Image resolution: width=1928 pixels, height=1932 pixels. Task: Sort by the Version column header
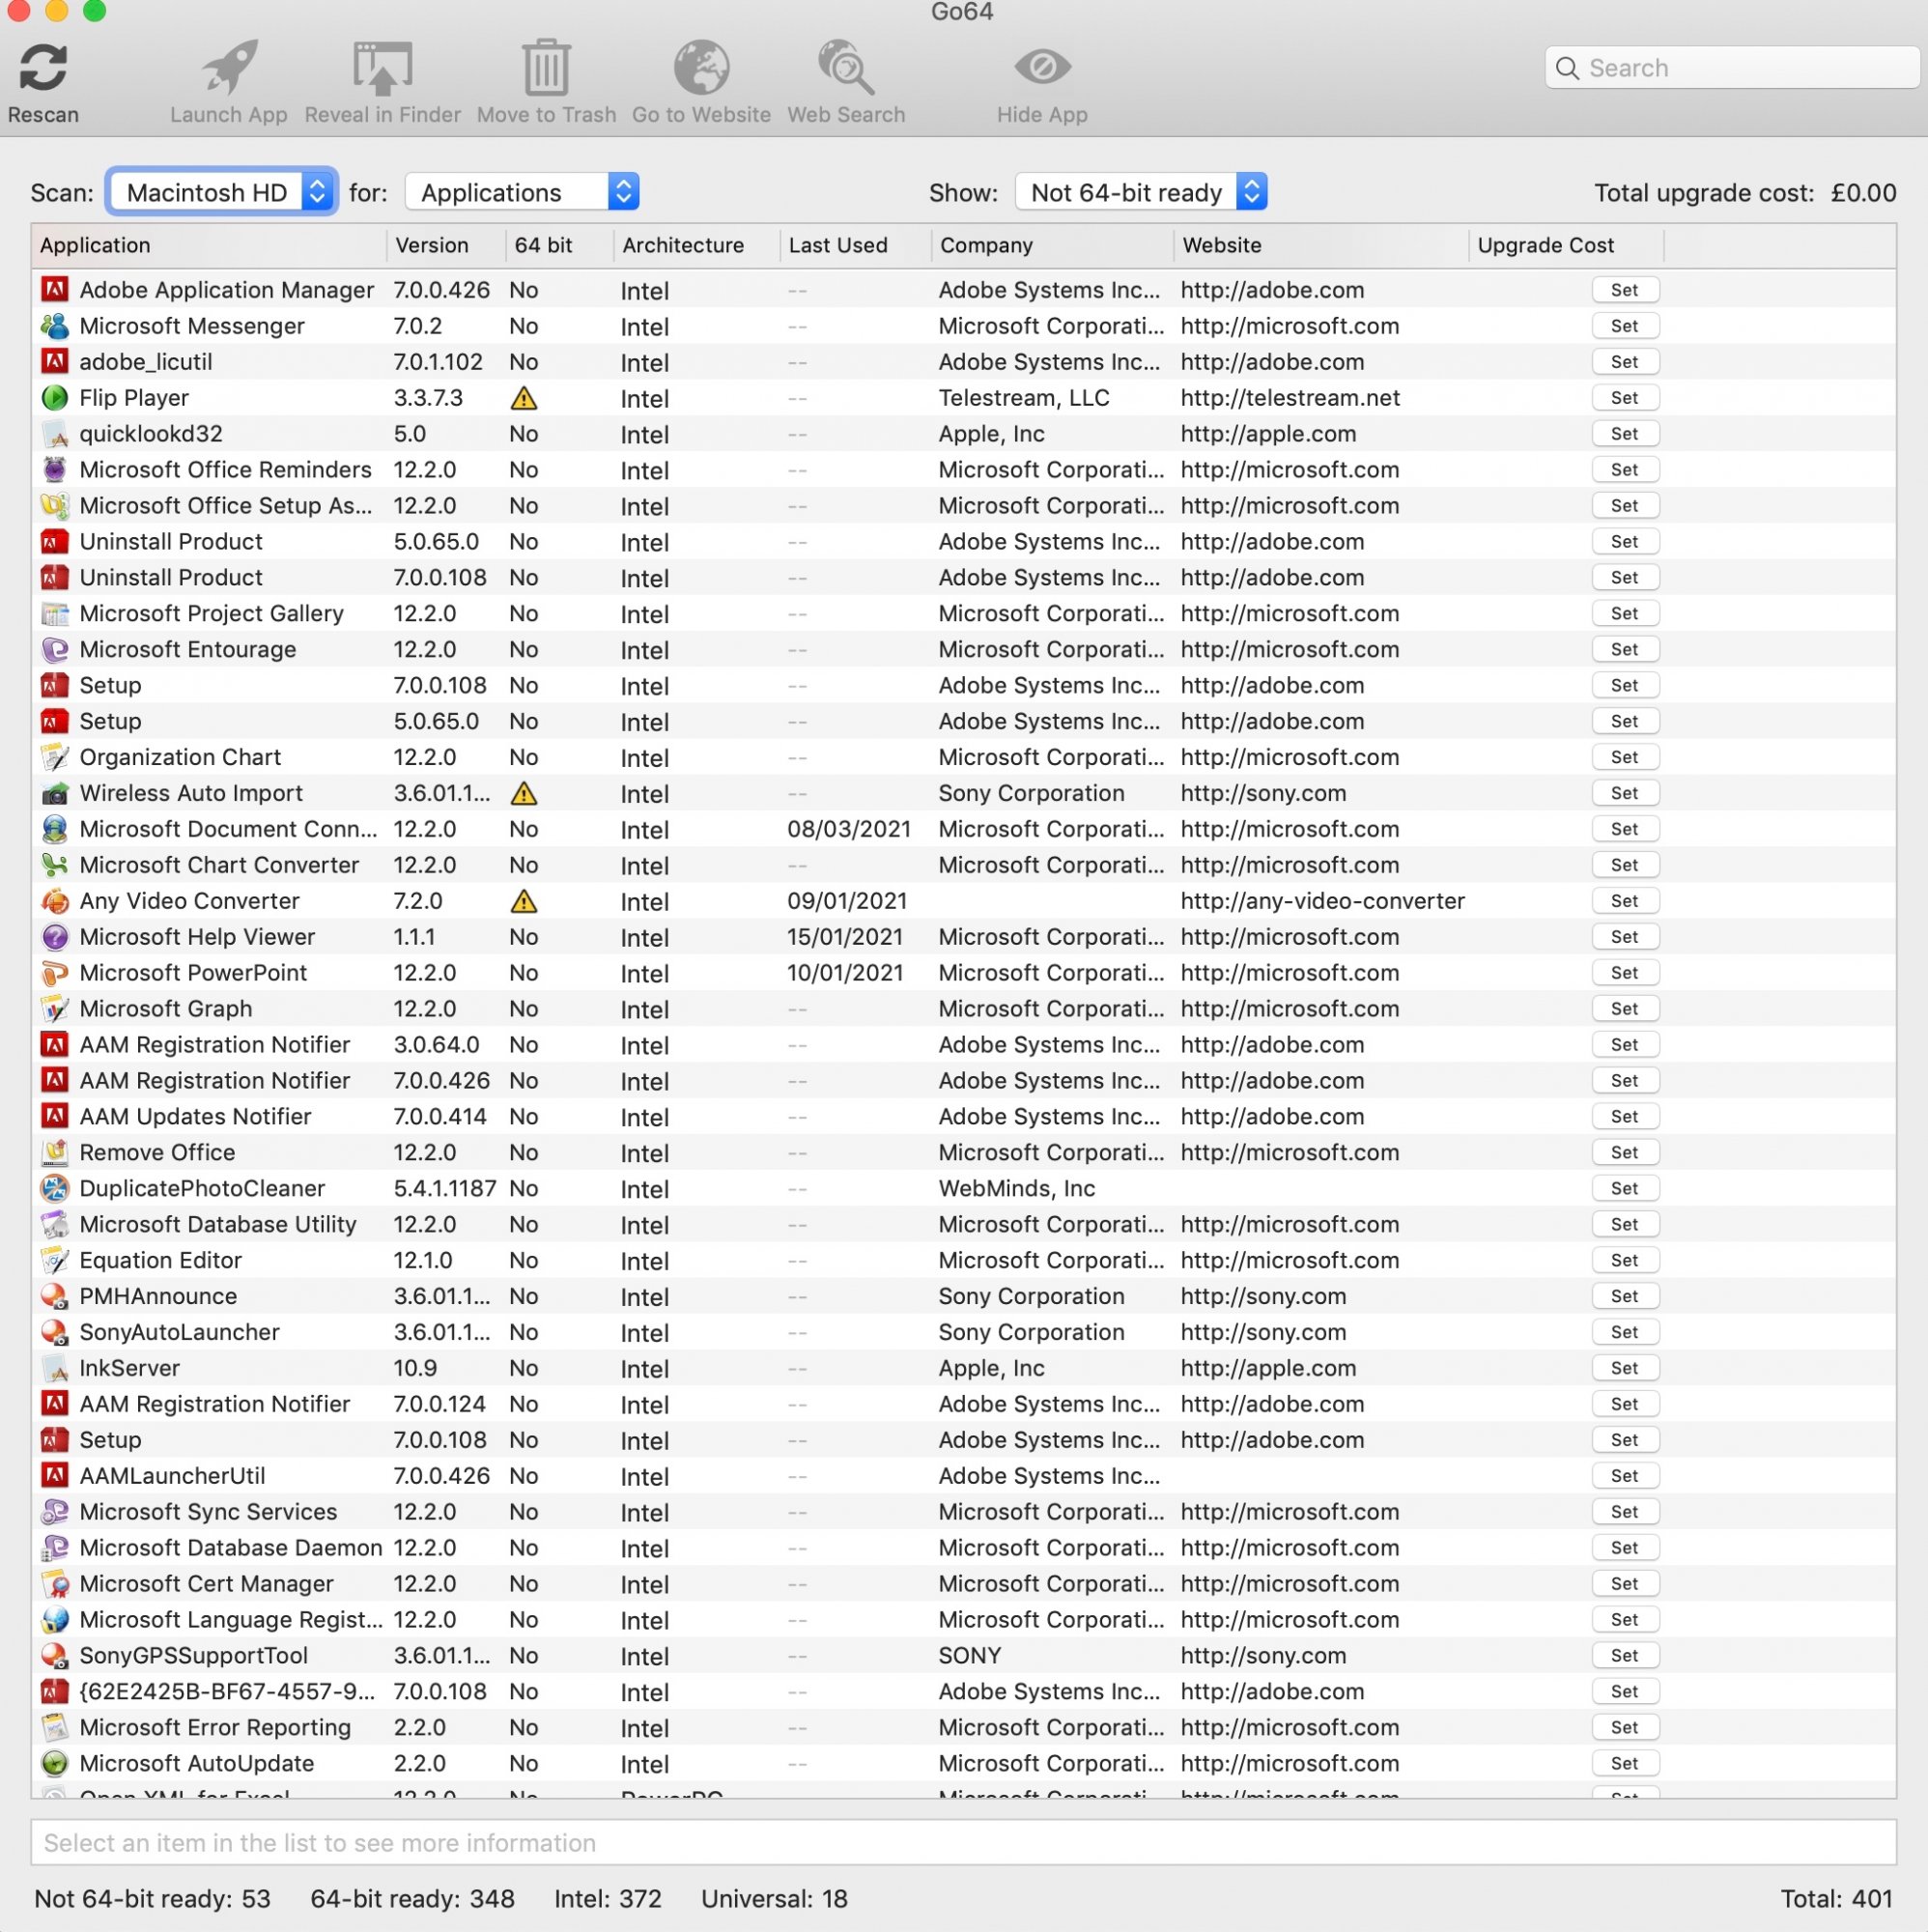(x=446, y=246)
